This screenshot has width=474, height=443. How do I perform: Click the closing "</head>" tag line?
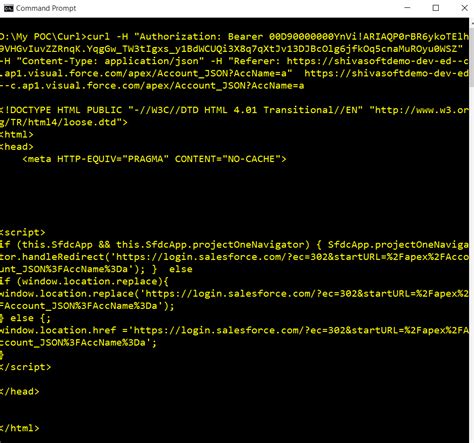pyautogui.click(x=20, y=392)
